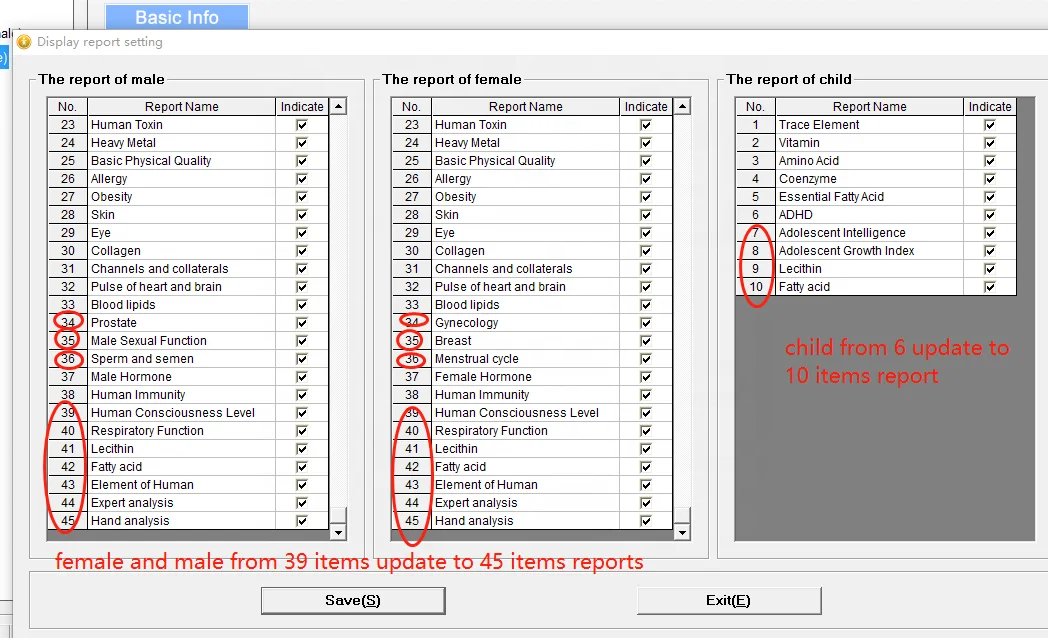The width and height of the screenshot is (1048, 638).
Task: Disable Gynecology in the female report
Action: coord(647,322)
